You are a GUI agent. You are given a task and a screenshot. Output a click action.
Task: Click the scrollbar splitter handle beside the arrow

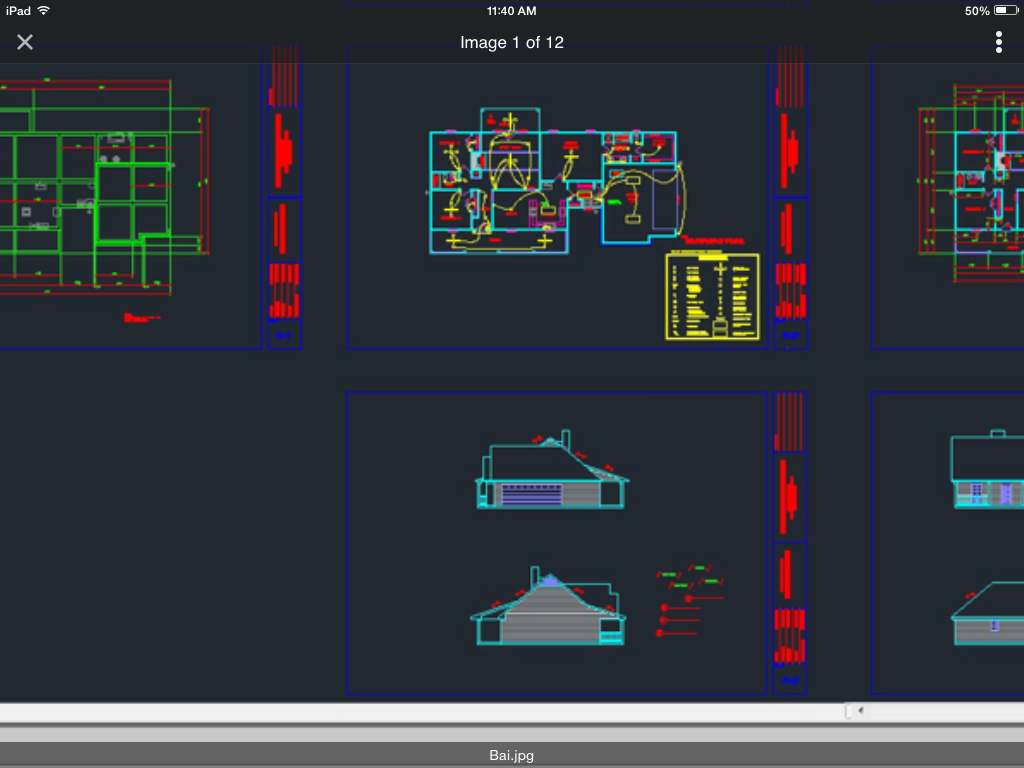[x=849, y=711]
